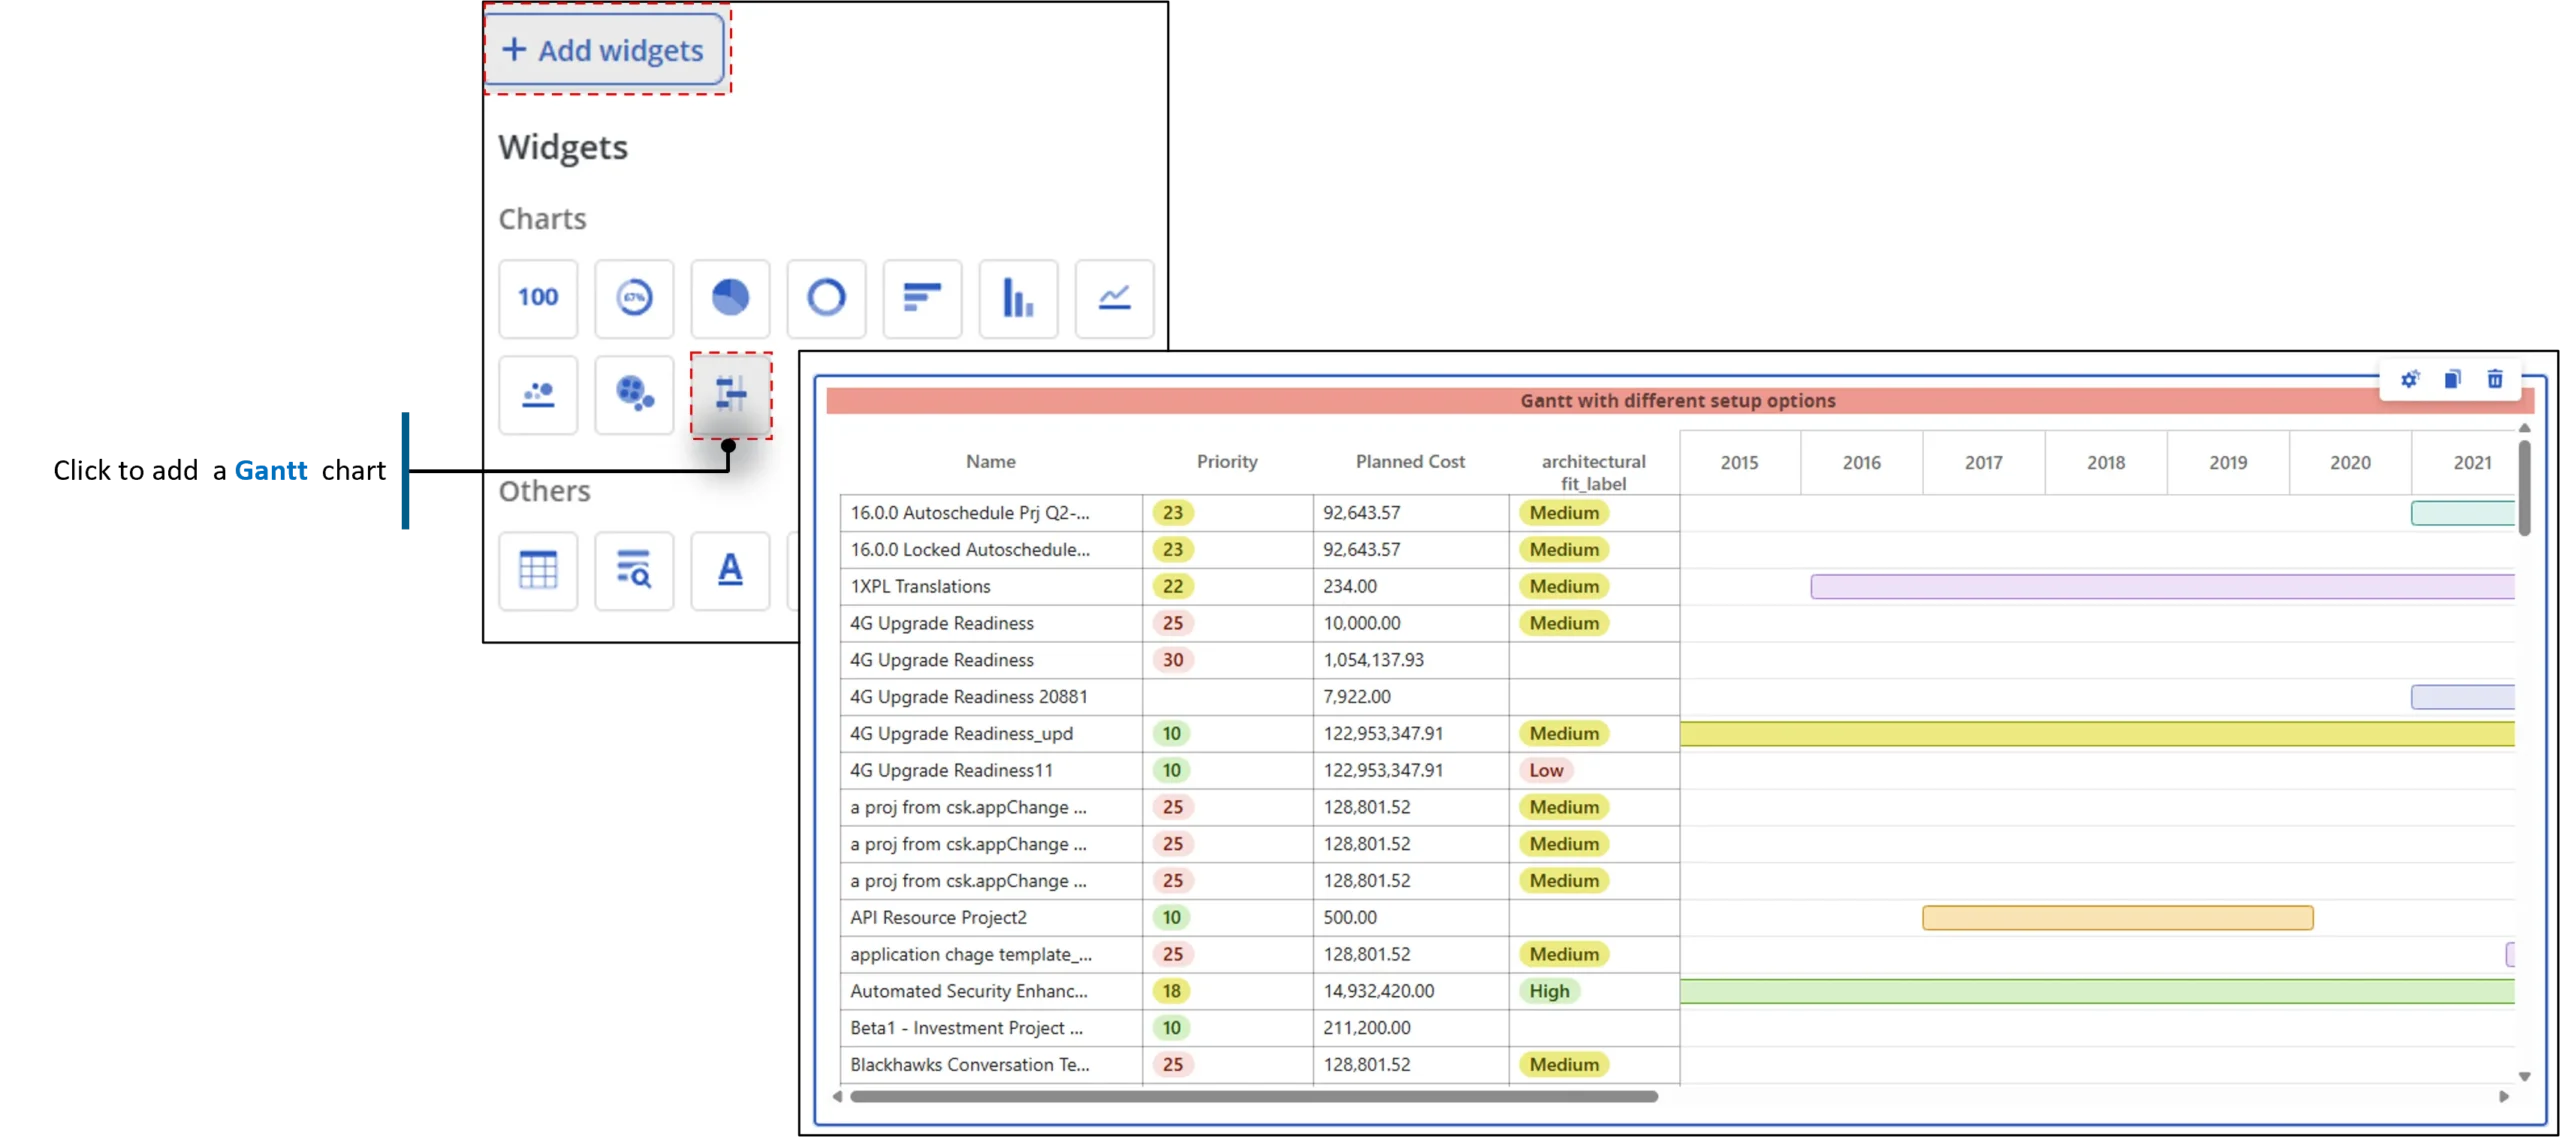The height and width of the screenshot is (1137, 2560).
Task: Click the horizontal scrollbar thumb
Action: pyautogui.click(x=1253, y=1096)
